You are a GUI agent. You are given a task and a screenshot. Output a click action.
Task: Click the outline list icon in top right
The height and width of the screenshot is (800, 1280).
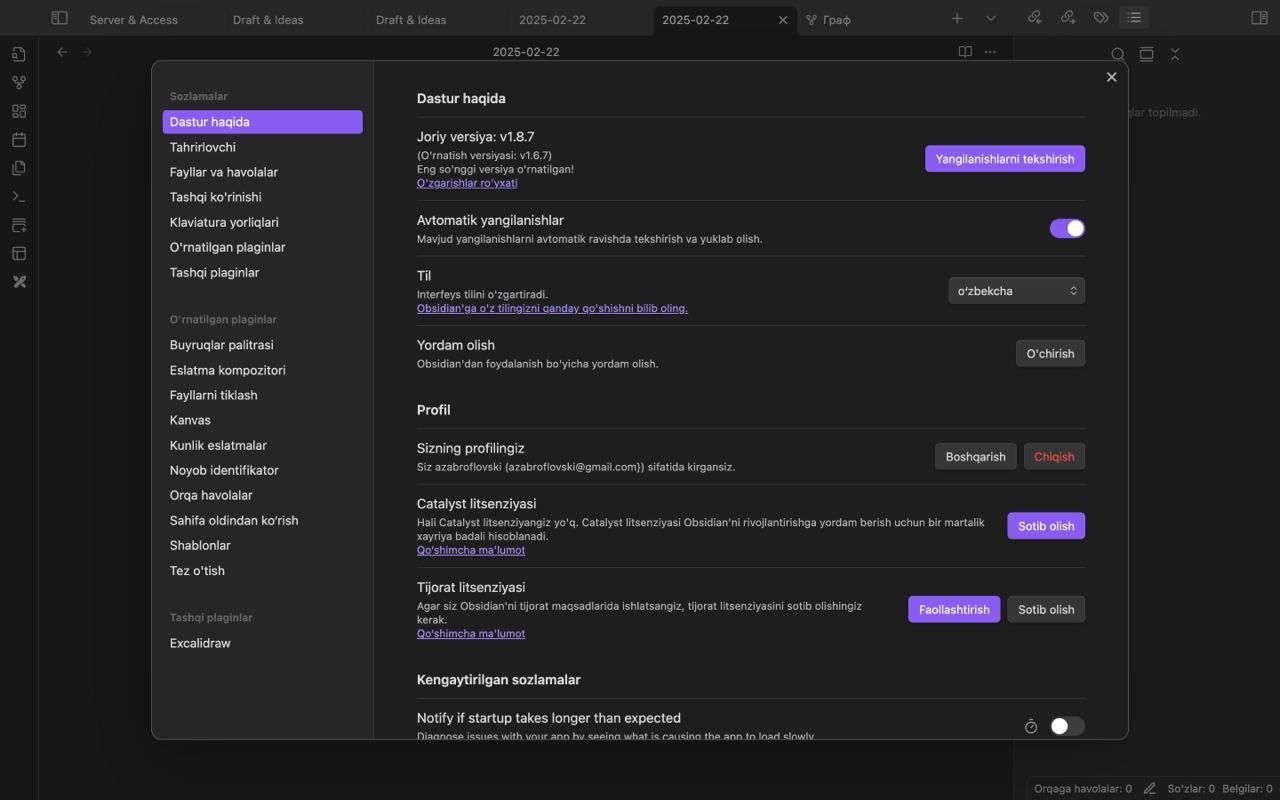coord(1133,18)
